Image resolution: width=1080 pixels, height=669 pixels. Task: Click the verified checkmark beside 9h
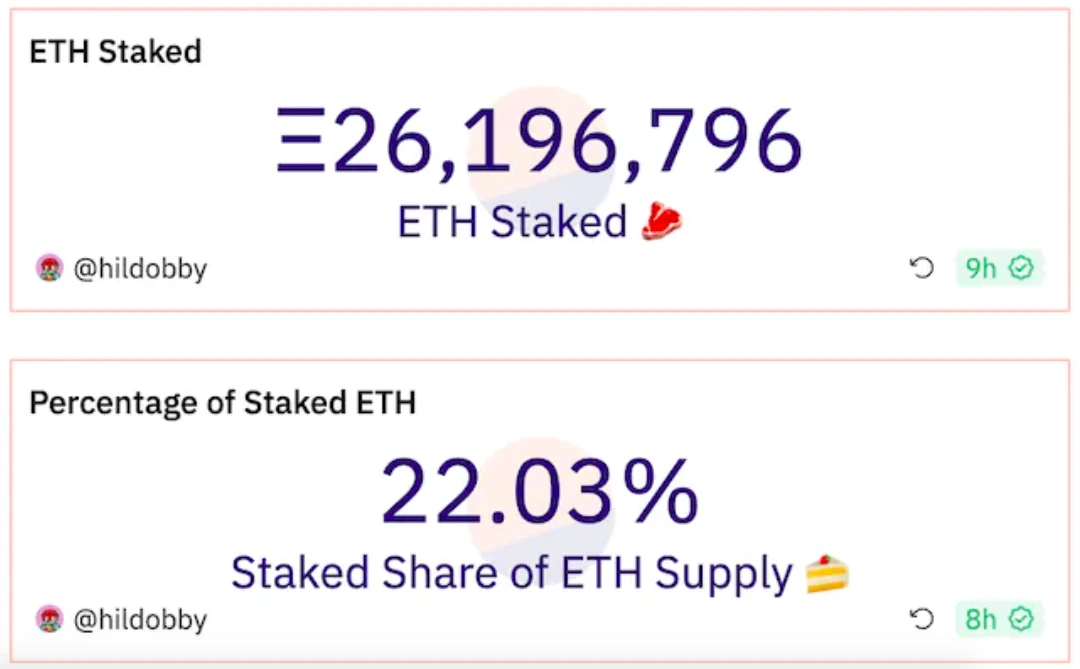pyautogui.click(x=1021, y=268)
